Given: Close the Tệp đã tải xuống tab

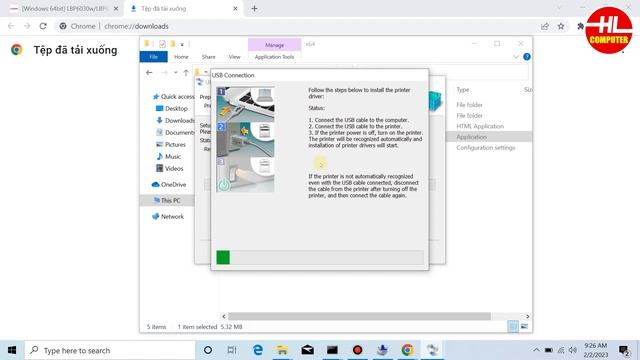Looking at the screenshot, I should (x=236, y=9).
